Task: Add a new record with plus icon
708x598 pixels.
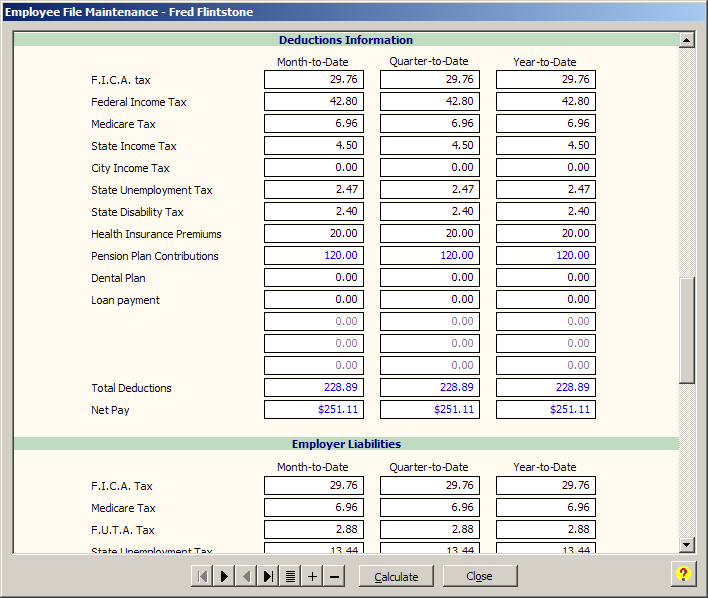Action: coord(312,576)
